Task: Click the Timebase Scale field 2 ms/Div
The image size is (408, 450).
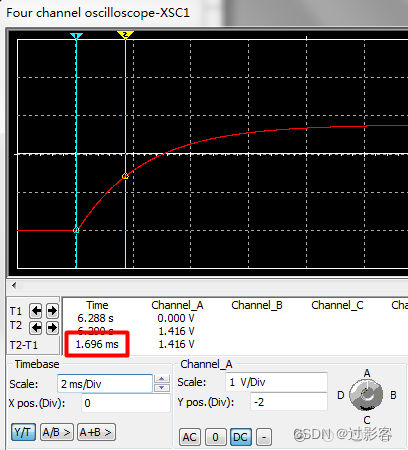Action: click(x=105, y=384)
